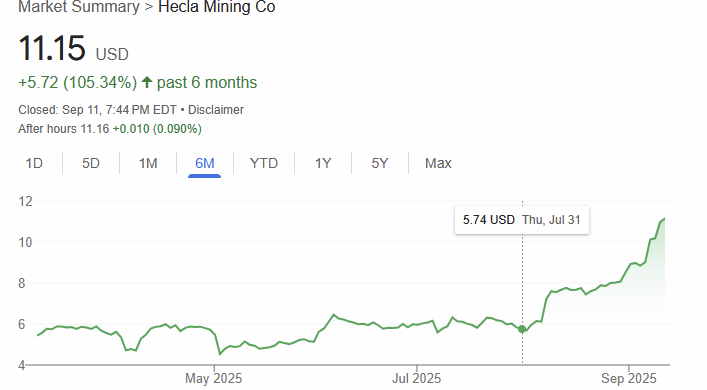
Task: Click the green up-arrow trend icon
Action: (147, 82)
